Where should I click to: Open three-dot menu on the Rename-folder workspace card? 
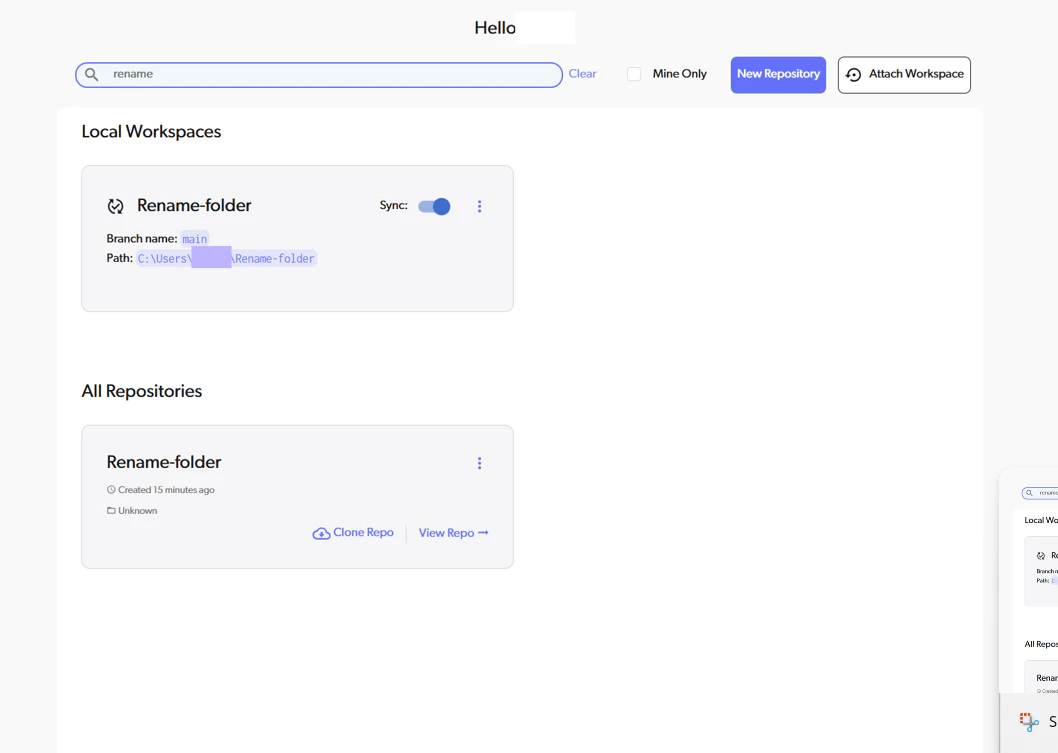click(480, 206)
